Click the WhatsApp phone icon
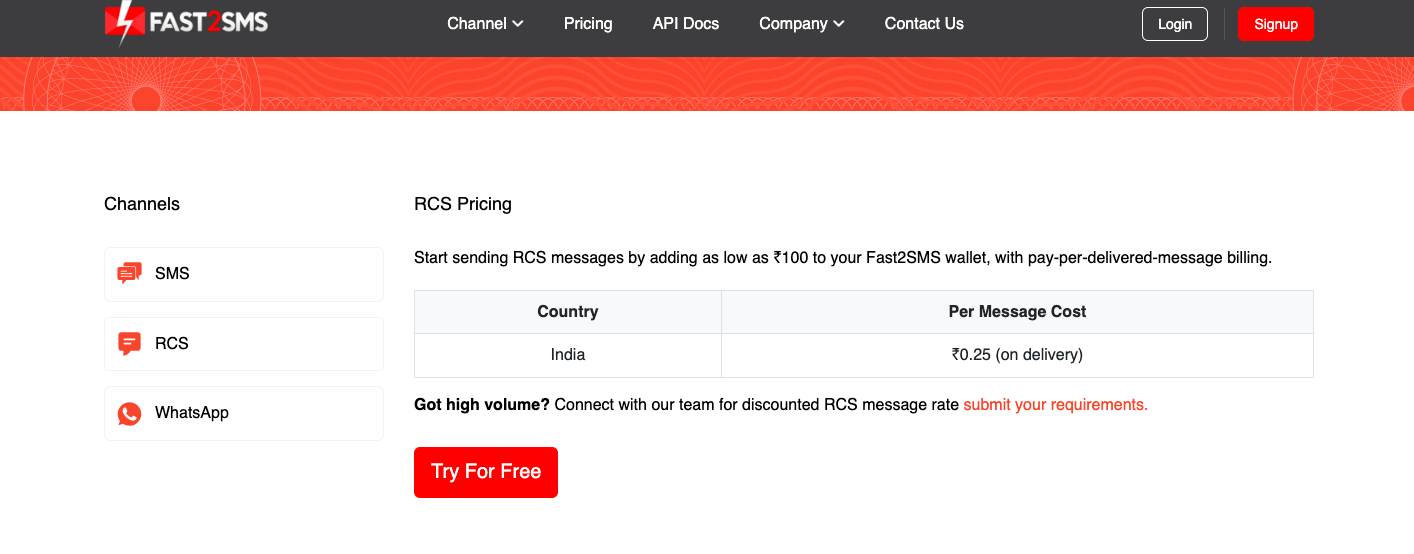Viewport: 1414px width, 554px height. (129, 414)
